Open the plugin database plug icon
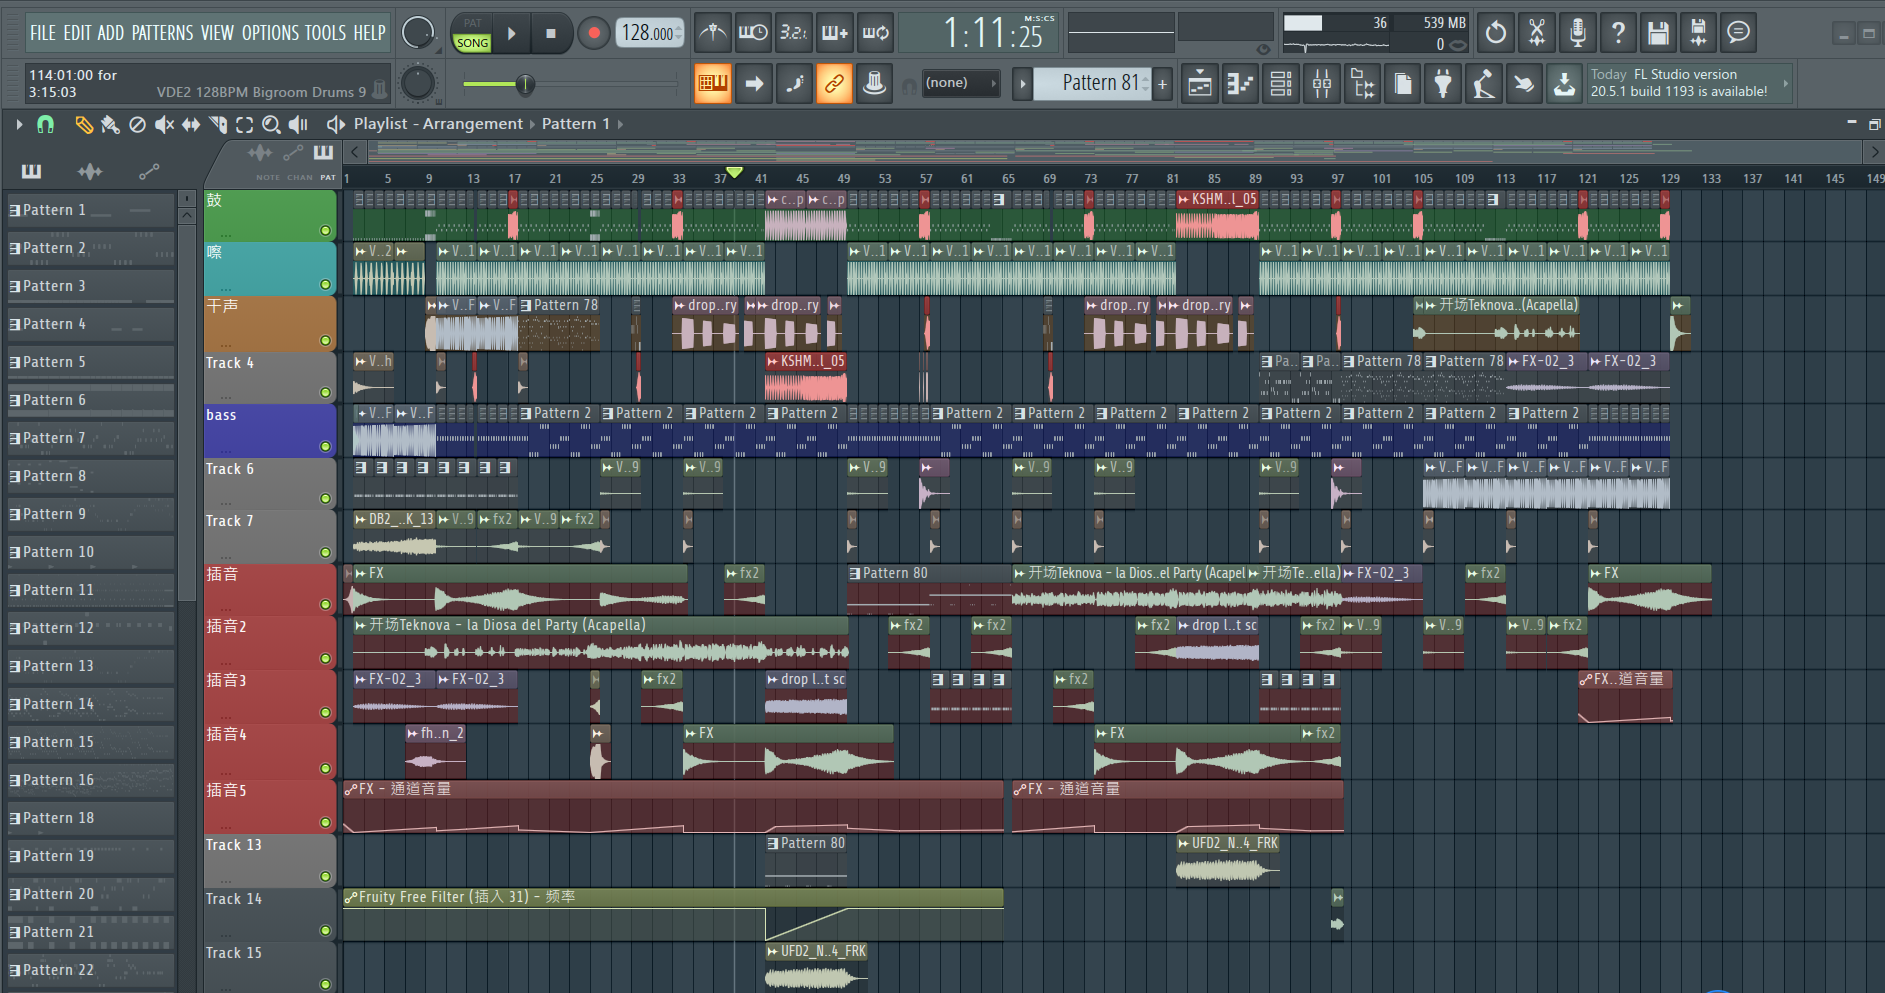This screenshot has width=1885, height=993. 1442,85
